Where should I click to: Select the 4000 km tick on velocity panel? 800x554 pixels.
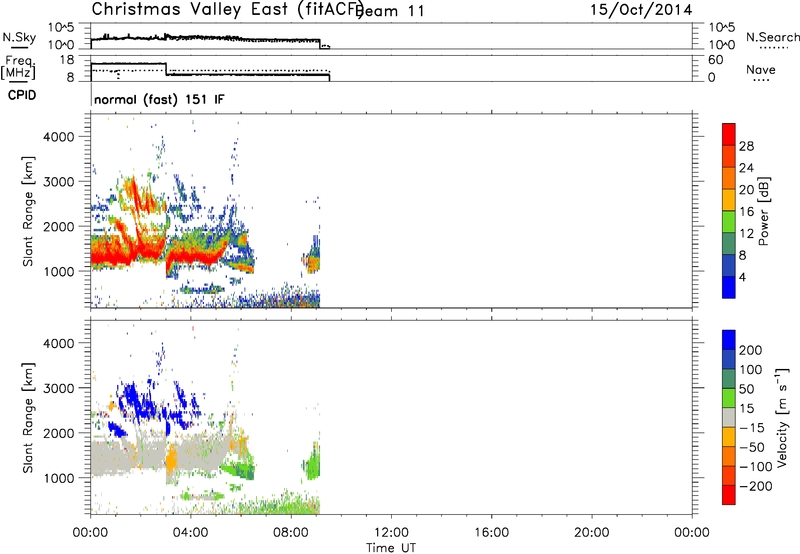pyautogui.click(x=59, y=343)
